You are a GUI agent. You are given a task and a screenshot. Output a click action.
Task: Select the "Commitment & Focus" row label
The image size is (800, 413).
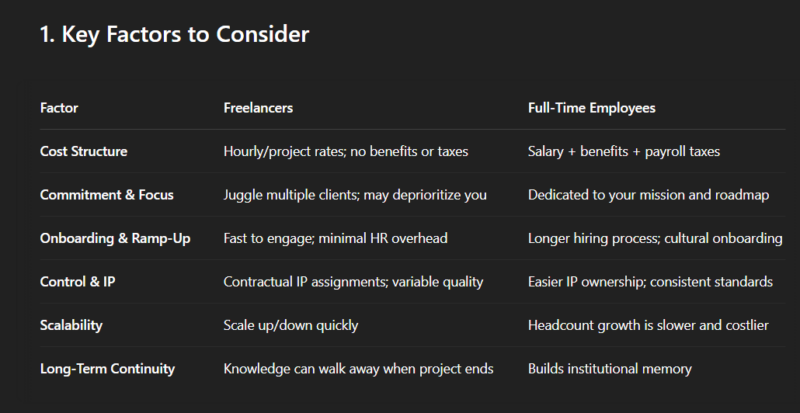click(x=103, y=195)
